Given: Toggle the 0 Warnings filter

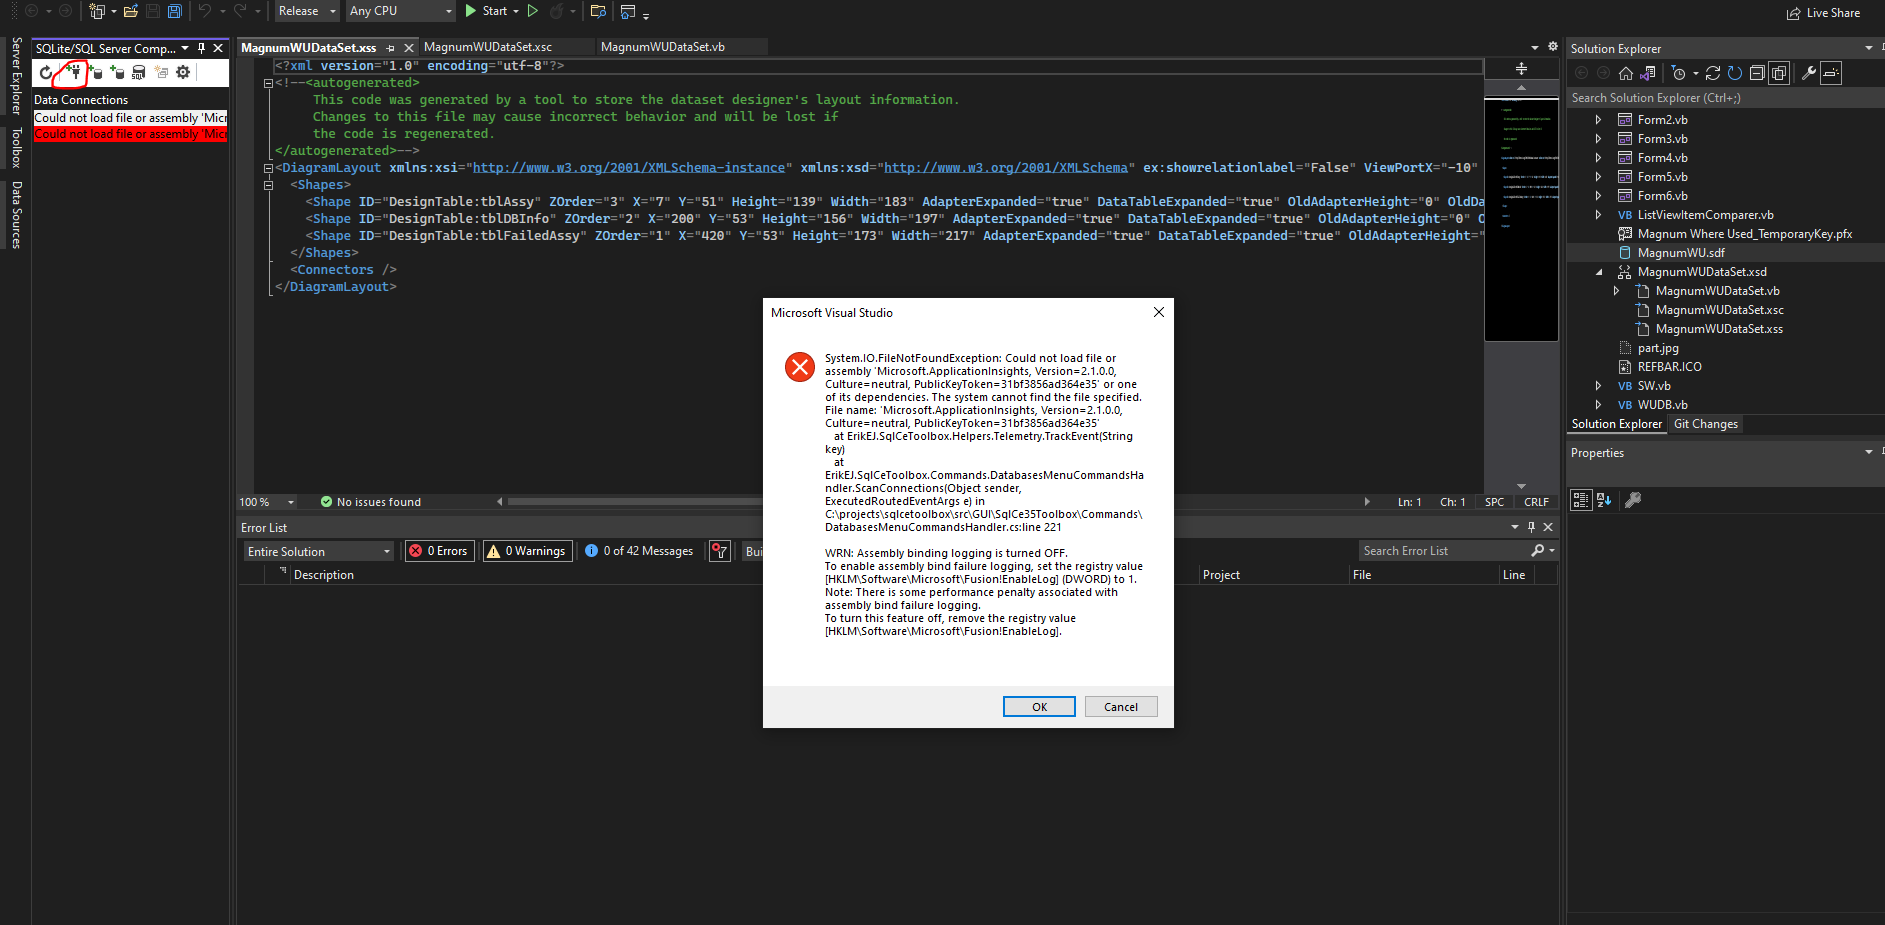Looking at the screenshot, I should click(x=527, y=551).
